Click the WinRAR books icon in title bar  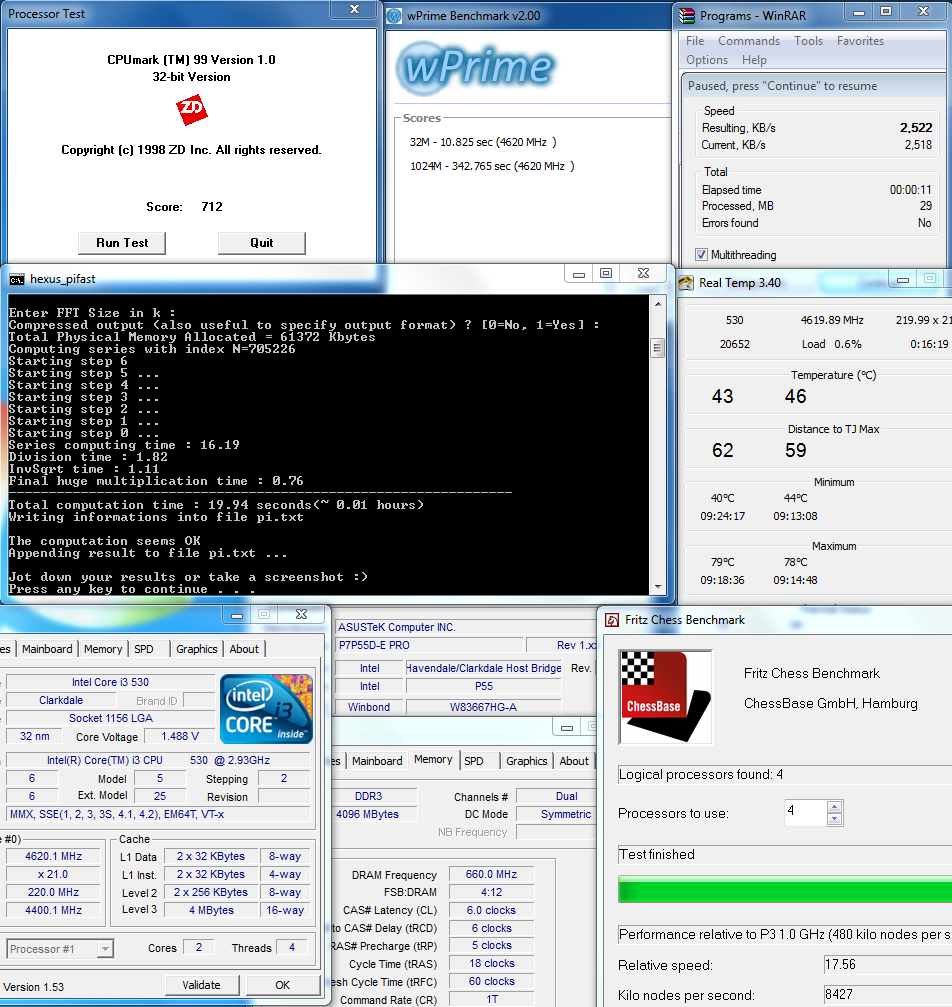point(687,15)
